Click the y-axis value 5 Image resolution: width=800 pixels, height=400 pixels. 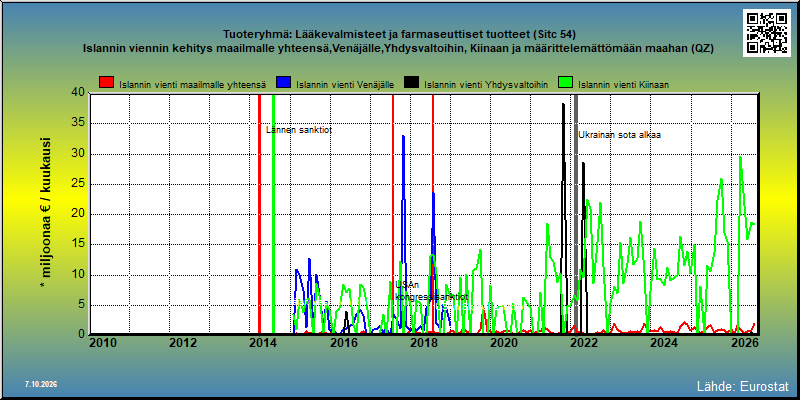coord(81,305)
